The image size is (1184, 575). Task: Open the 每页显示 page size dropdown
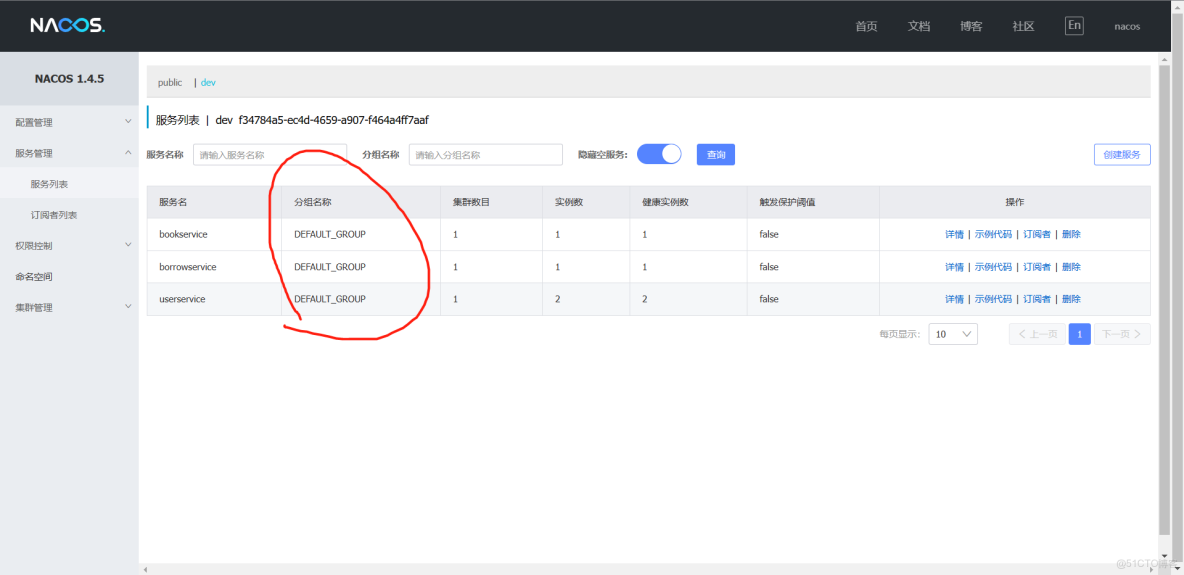(952, 334)
